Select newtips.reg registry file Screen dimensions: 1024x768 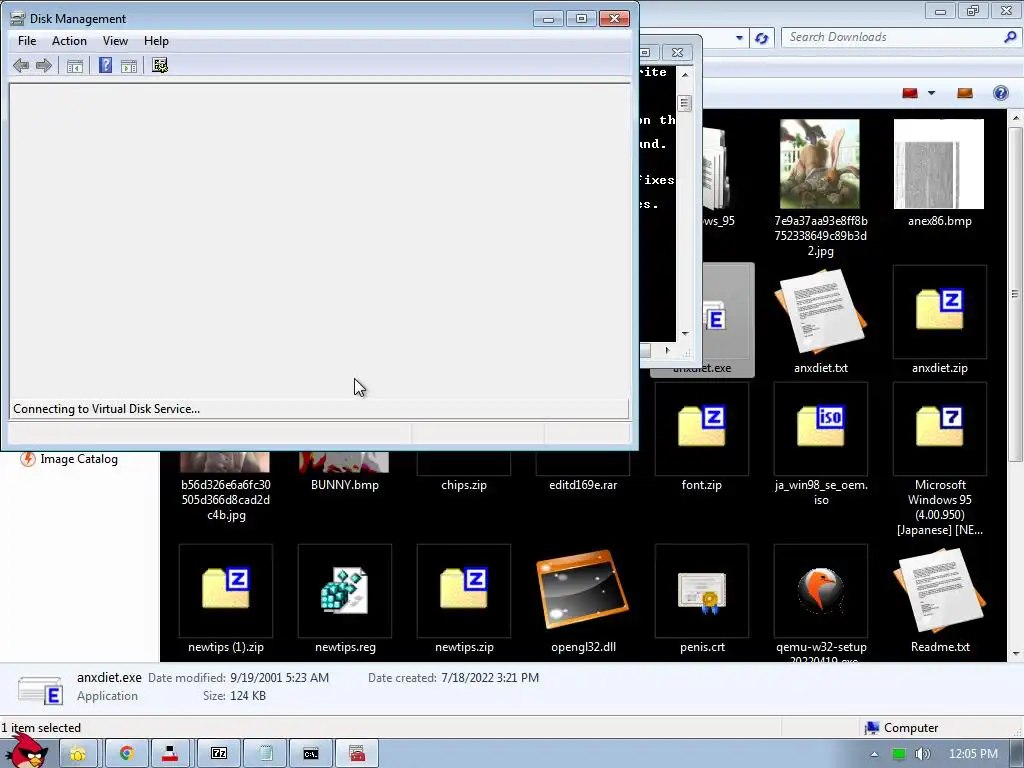[x=345, y=600]
